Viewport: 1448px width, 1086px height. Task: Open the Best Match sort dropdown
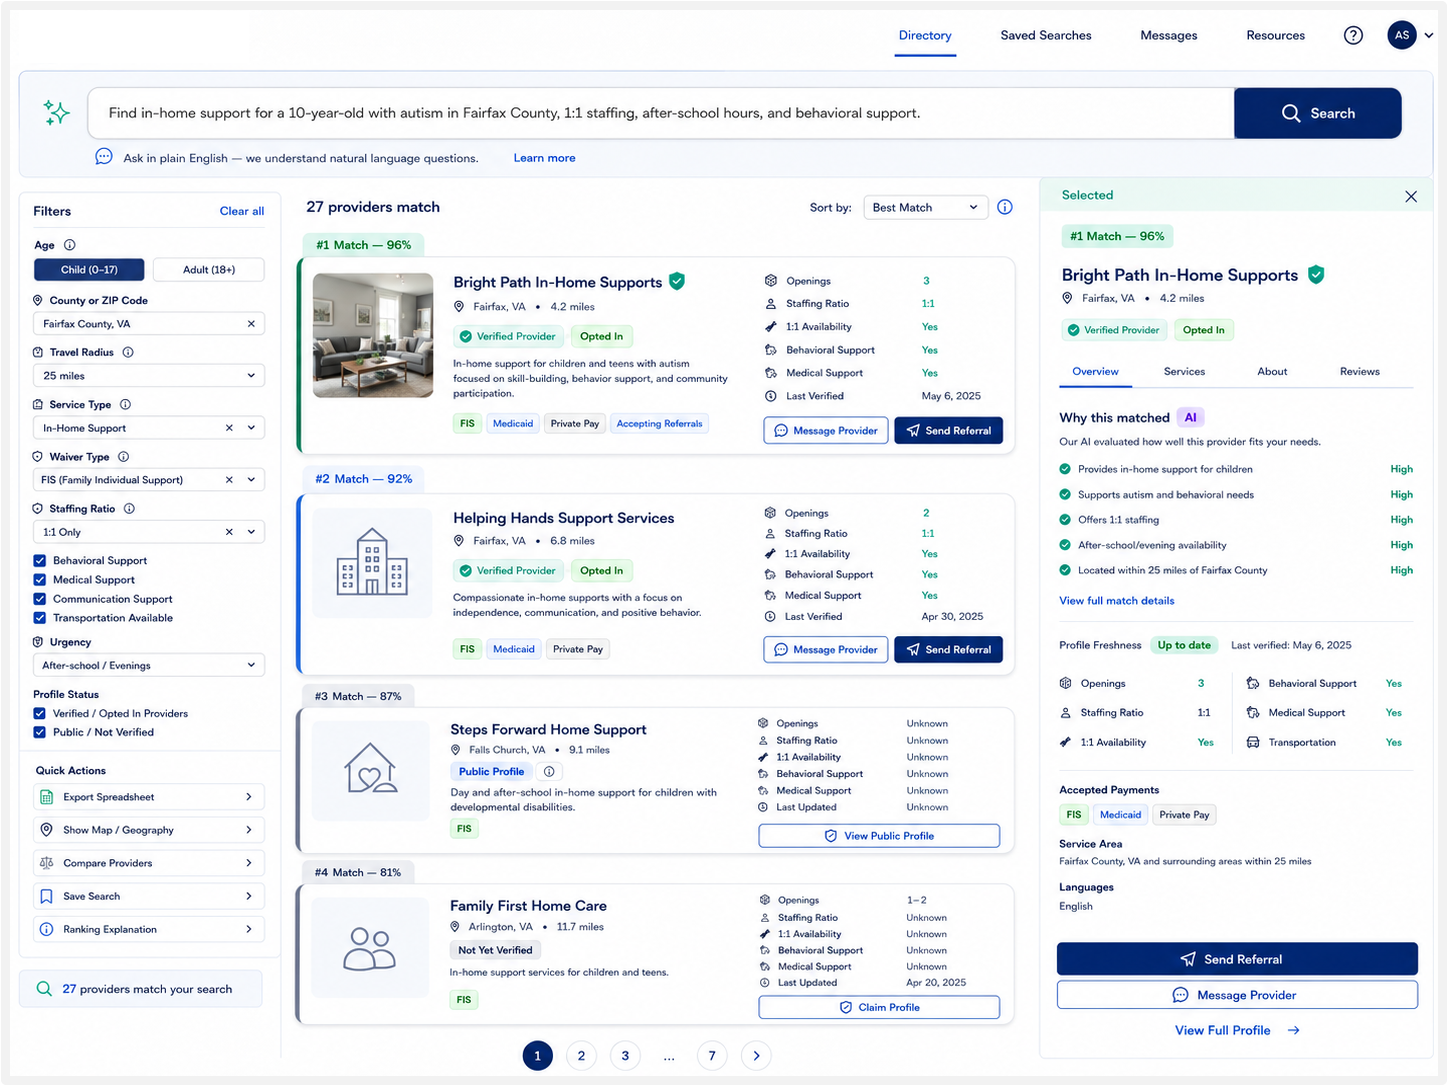click(x=925, y=207)
